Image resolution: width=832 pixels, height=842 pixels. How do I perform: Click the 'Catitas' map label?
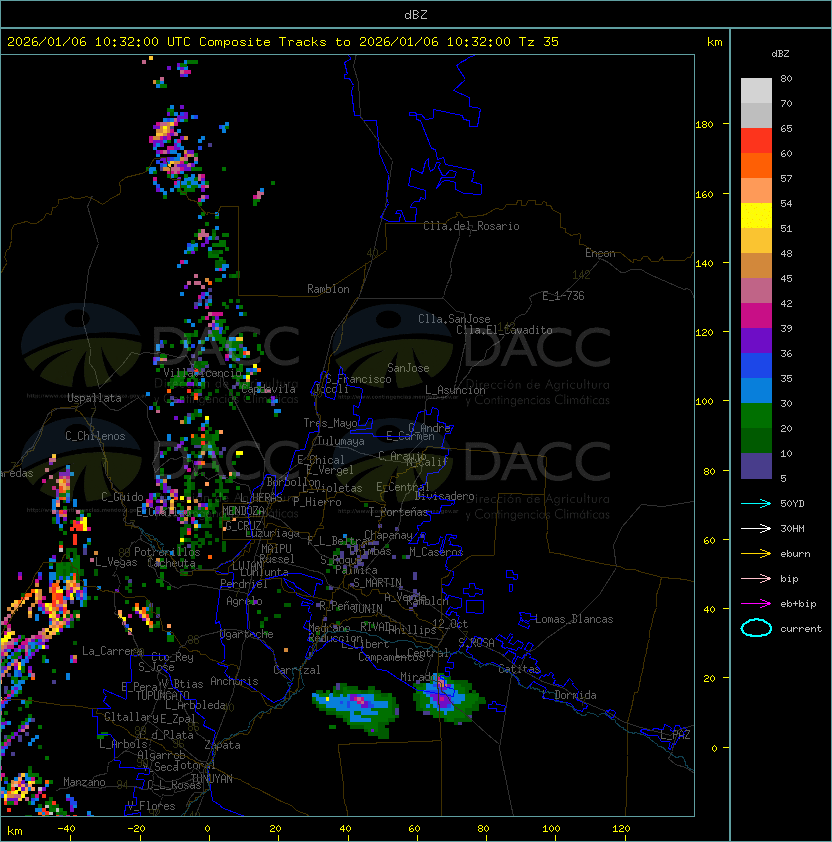(519, 669)
